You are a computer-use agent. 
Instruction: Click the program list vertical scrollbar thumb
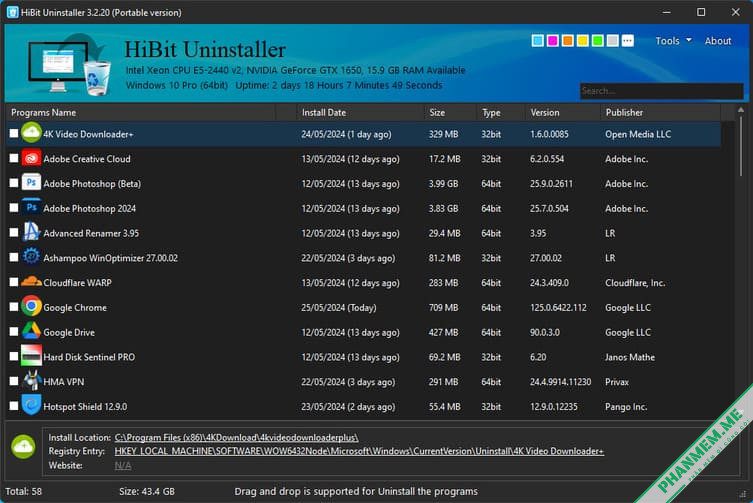(x=741, y=146)
